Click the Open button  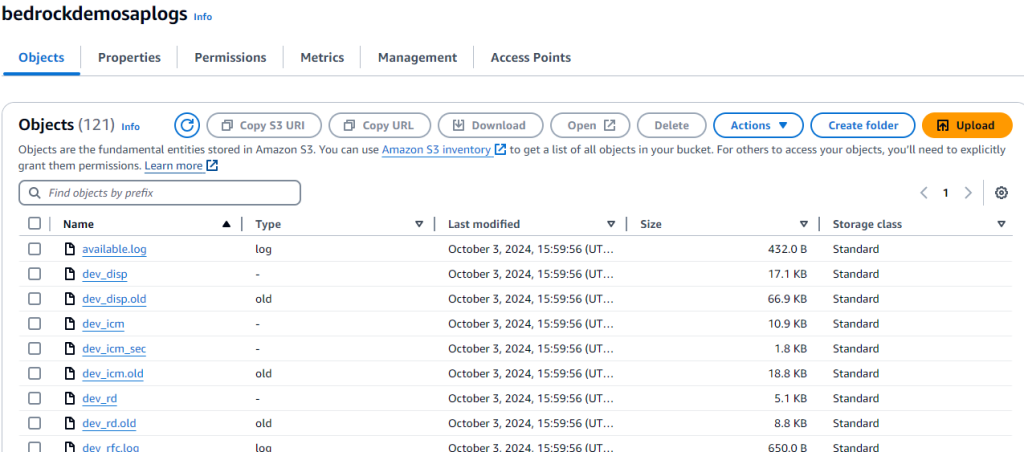point(590,125)
